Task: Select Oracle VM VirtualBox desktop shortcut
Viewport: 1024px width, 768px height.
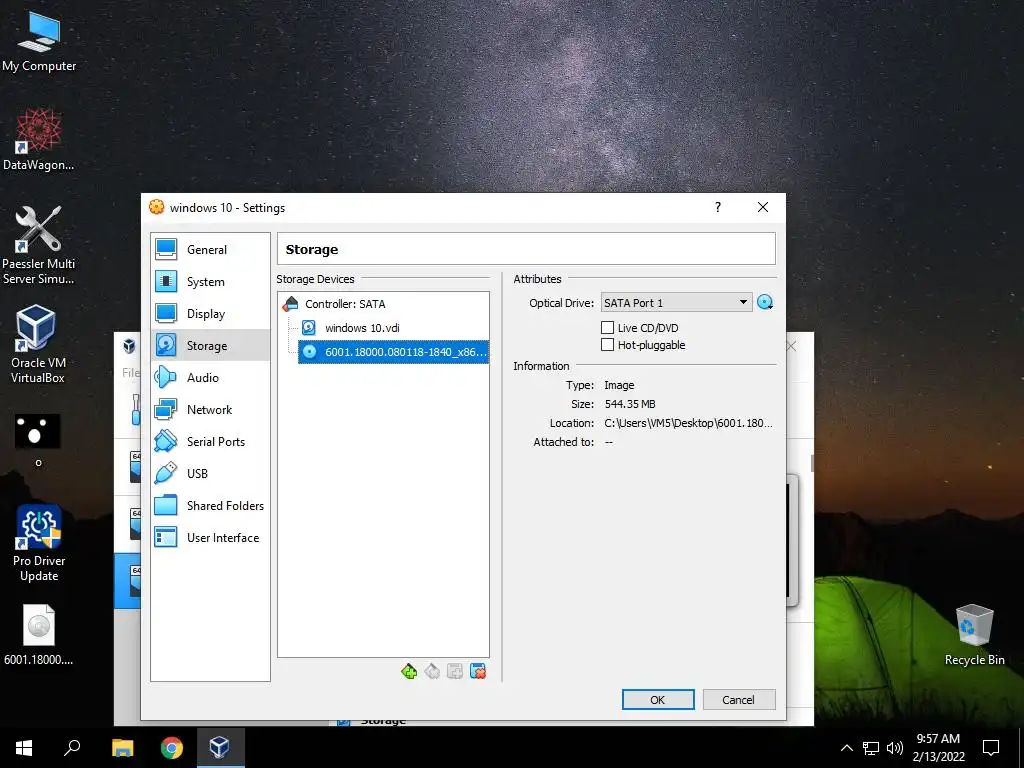Action: [37, 344]
